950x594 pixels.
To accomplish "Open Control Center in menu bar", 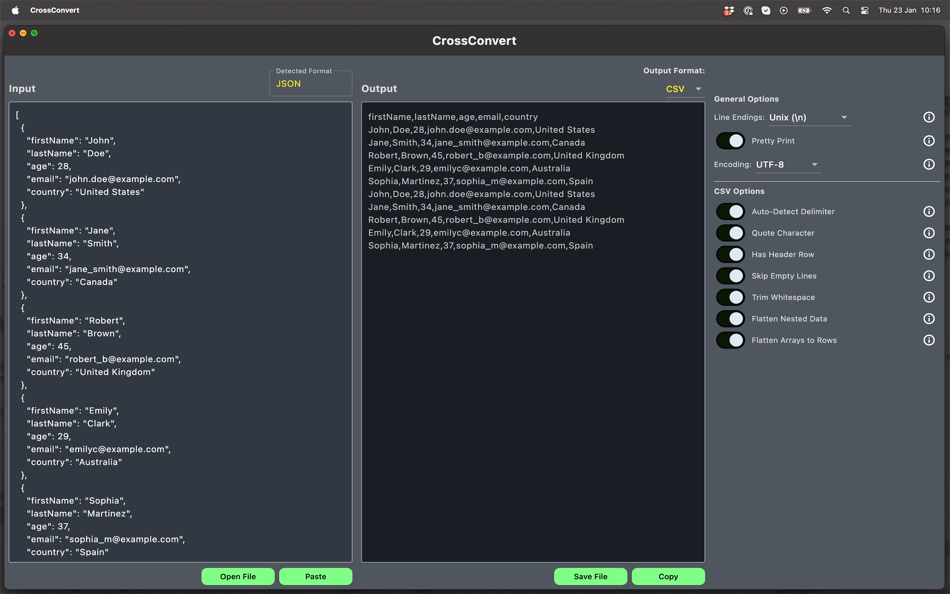I will coord(865,10).
